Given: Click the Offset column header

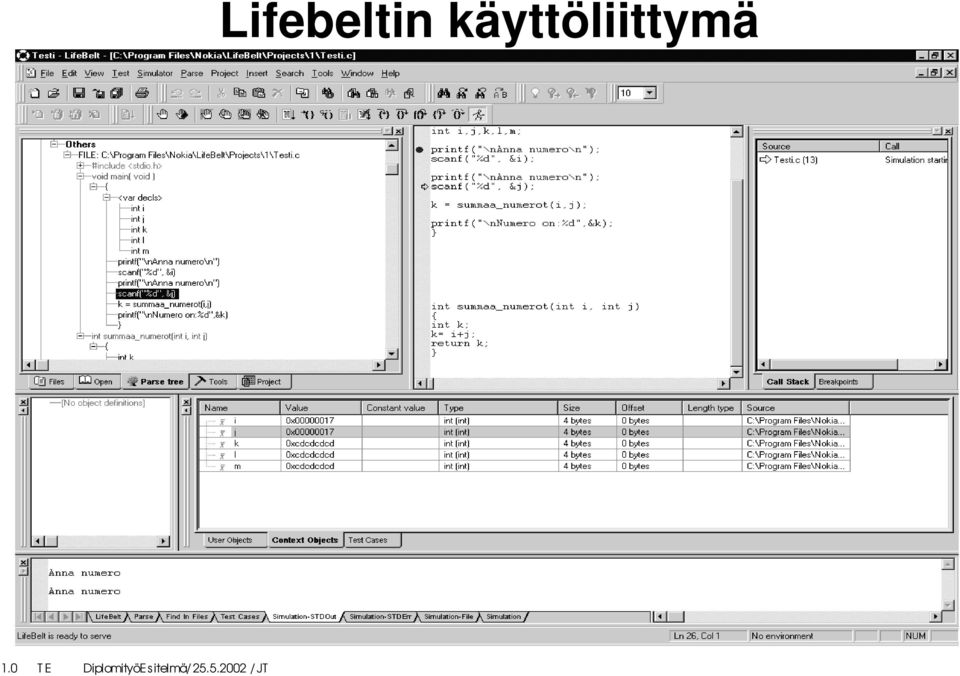Looking at the screenshot, I should (649, 408).
